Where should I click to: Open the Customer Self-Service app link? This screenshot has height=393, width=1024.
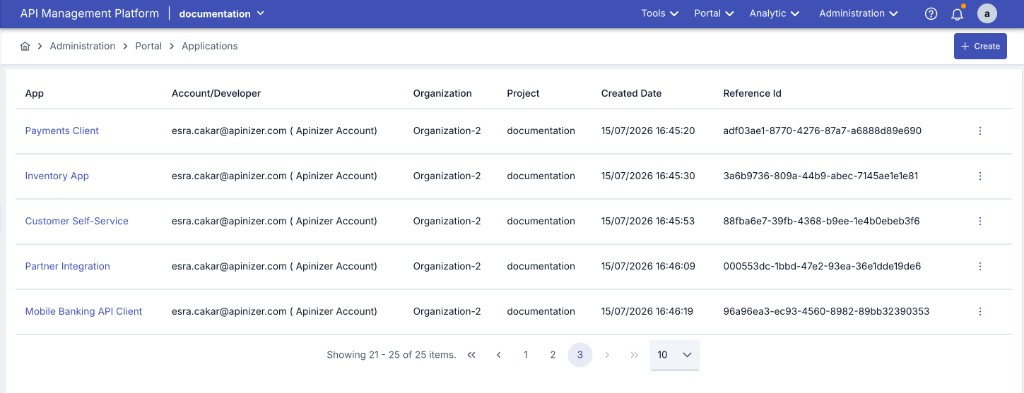coord(76,221)
